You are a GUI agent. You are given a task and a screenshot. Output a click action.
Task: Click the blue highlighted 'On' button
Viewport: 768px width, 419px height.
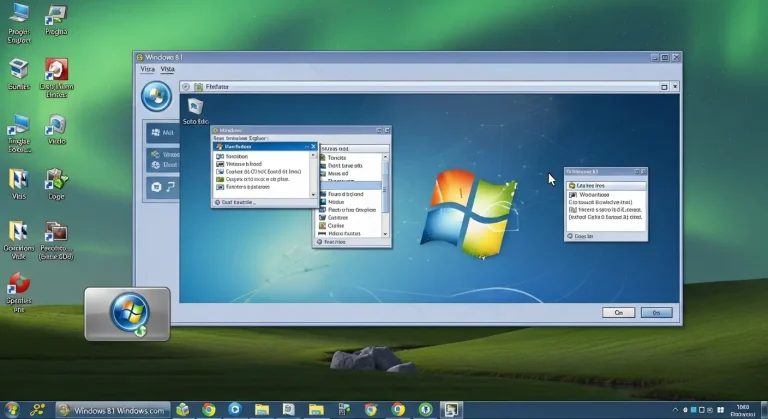(656, 313)
